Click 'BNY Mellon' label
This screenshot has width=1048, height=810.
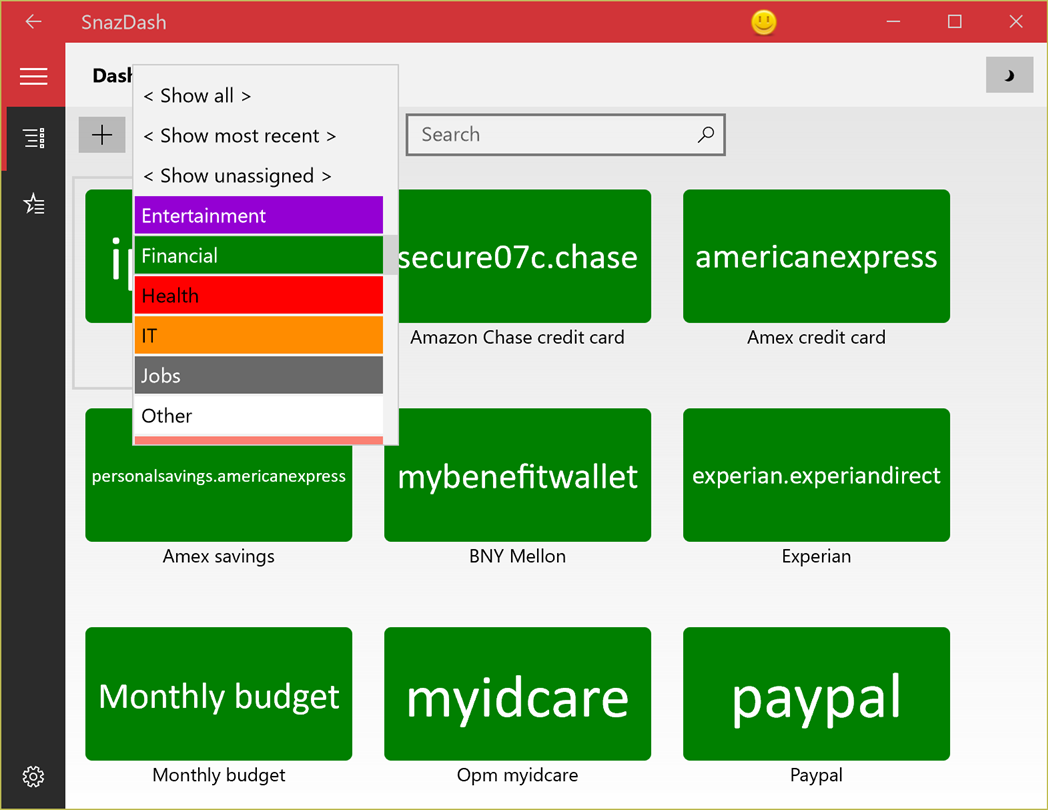point(517,556)
